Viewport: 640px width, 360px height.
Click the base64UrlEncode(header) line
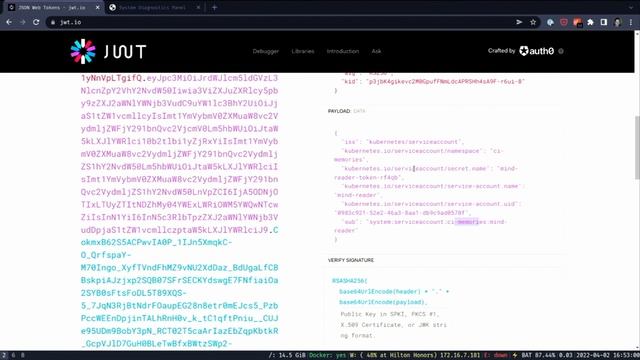pyautogui.click(x=394, y=291)
